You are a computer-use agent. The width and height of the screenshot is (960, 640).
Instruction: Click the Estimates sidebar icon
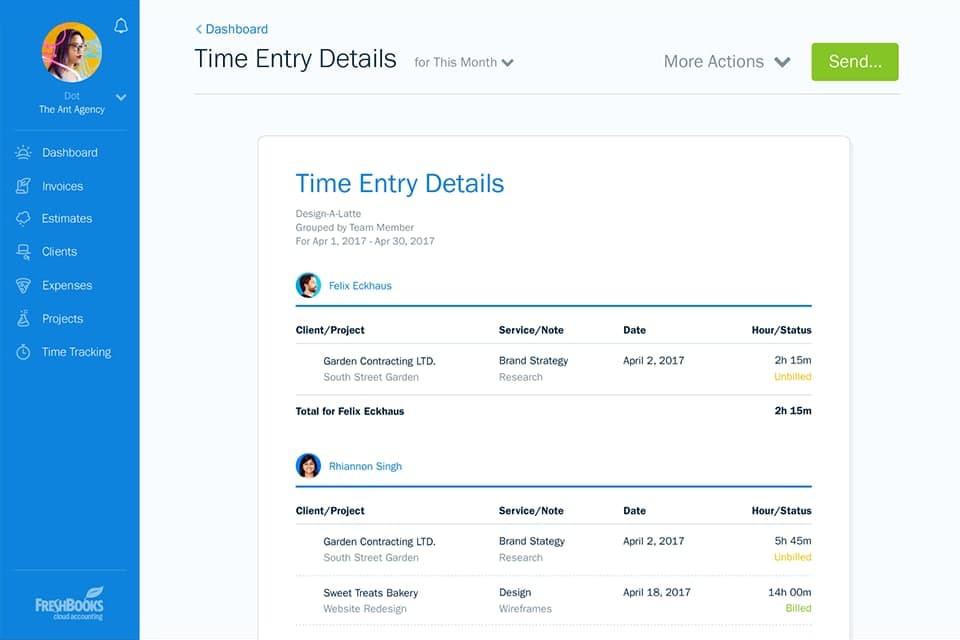23,219
